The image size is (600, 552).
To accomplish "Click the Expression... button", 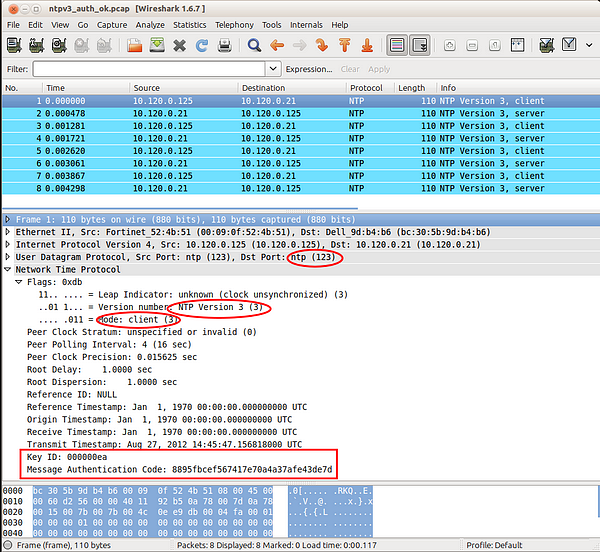I will click(309, 69).
